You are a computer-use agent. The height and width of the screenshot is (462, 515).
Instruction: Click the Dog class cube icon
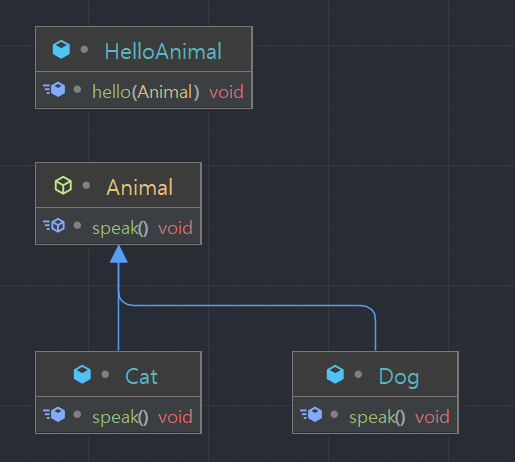click(335, 374)
